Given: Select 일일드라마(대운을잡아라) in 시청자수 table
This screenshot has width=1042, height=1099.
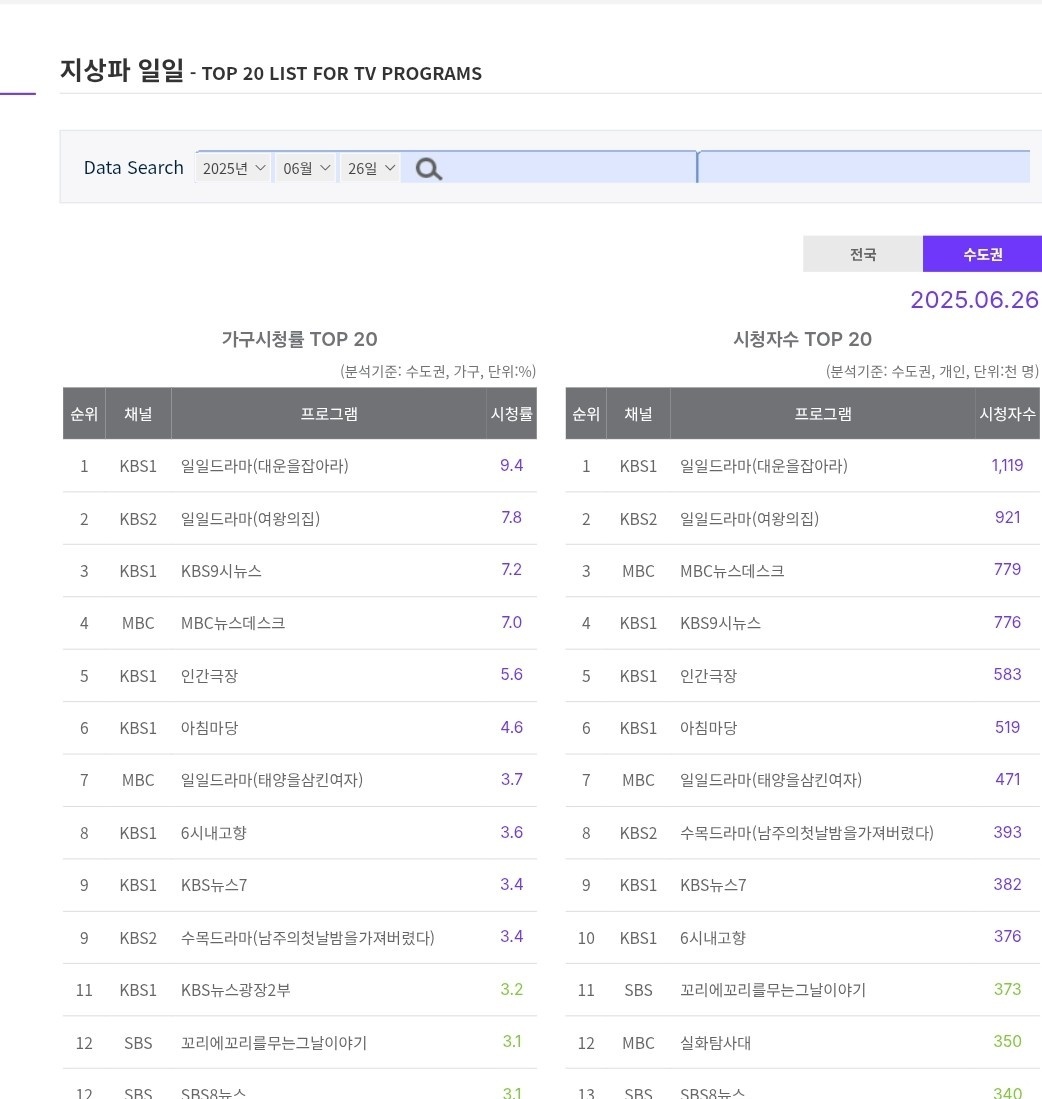Looking at the screenshot, I should coord(764,466).
